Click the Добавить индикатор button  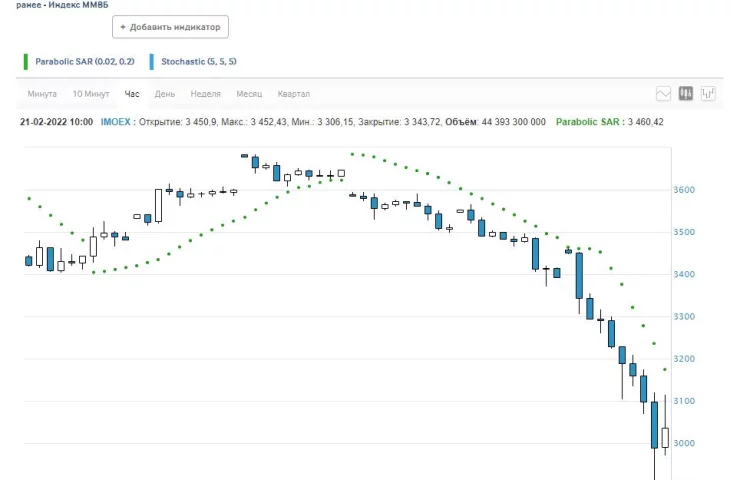(x=170, y=27)
